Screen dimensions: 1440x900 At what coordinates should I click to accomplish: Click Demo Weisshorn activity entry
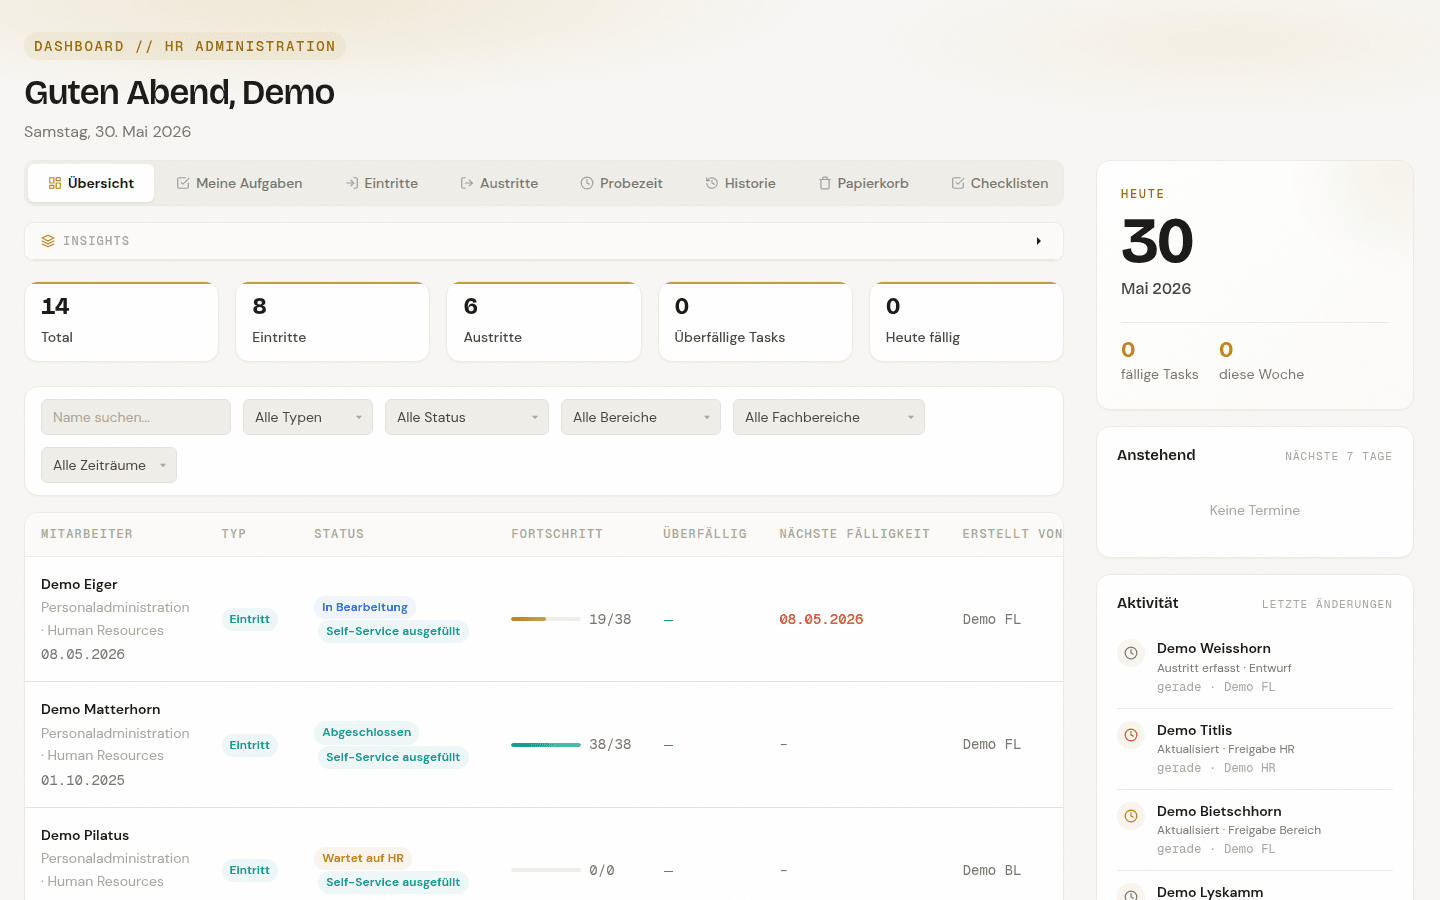pos(1255,667)
